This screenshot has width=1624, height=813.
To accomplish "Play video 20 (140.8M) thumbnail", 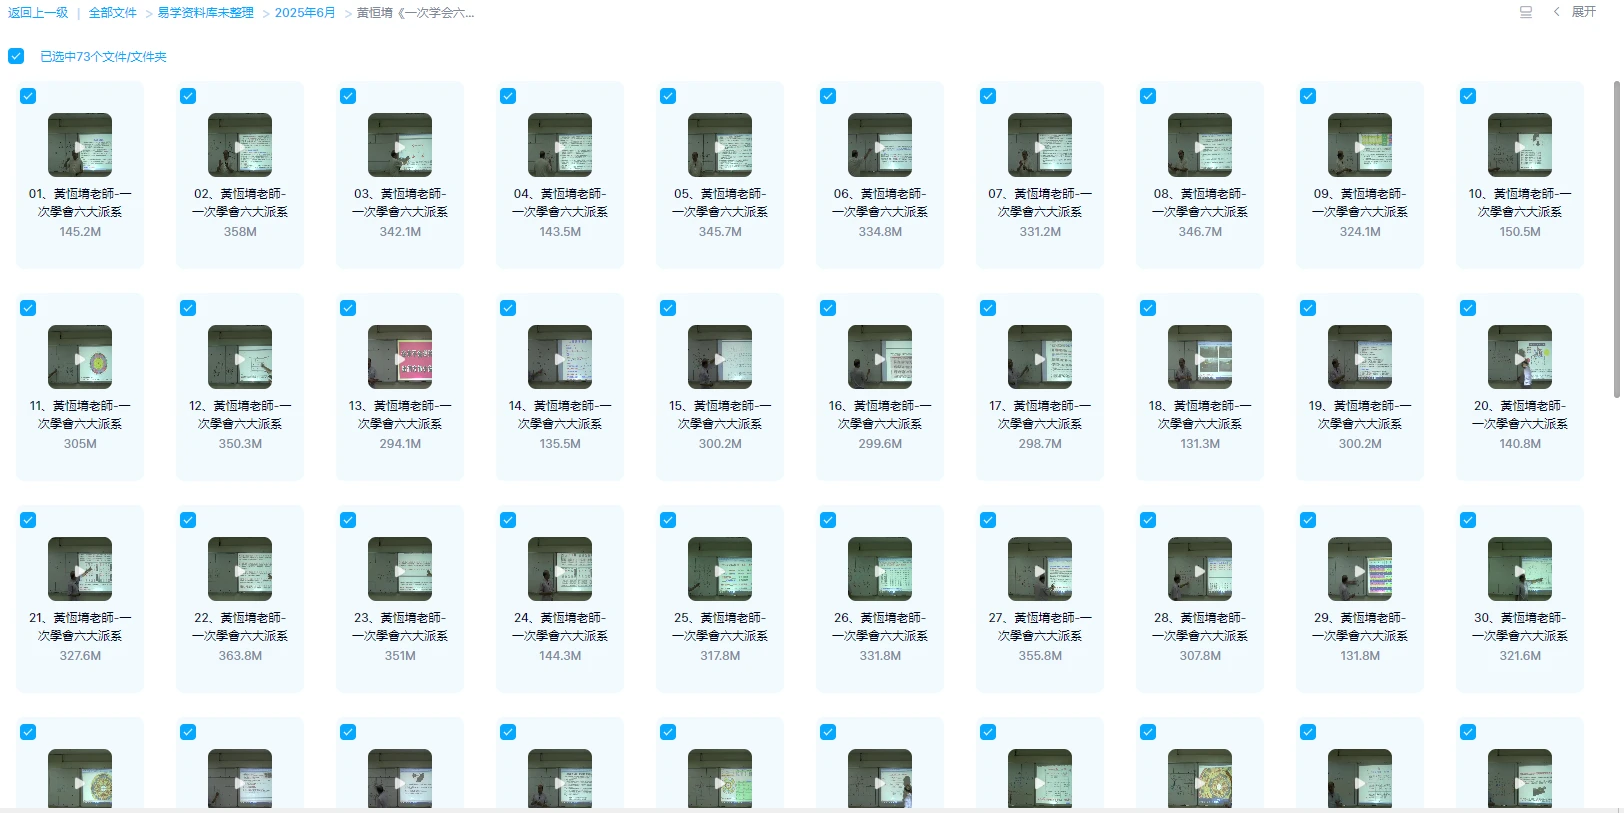I will click(1520, 357).
